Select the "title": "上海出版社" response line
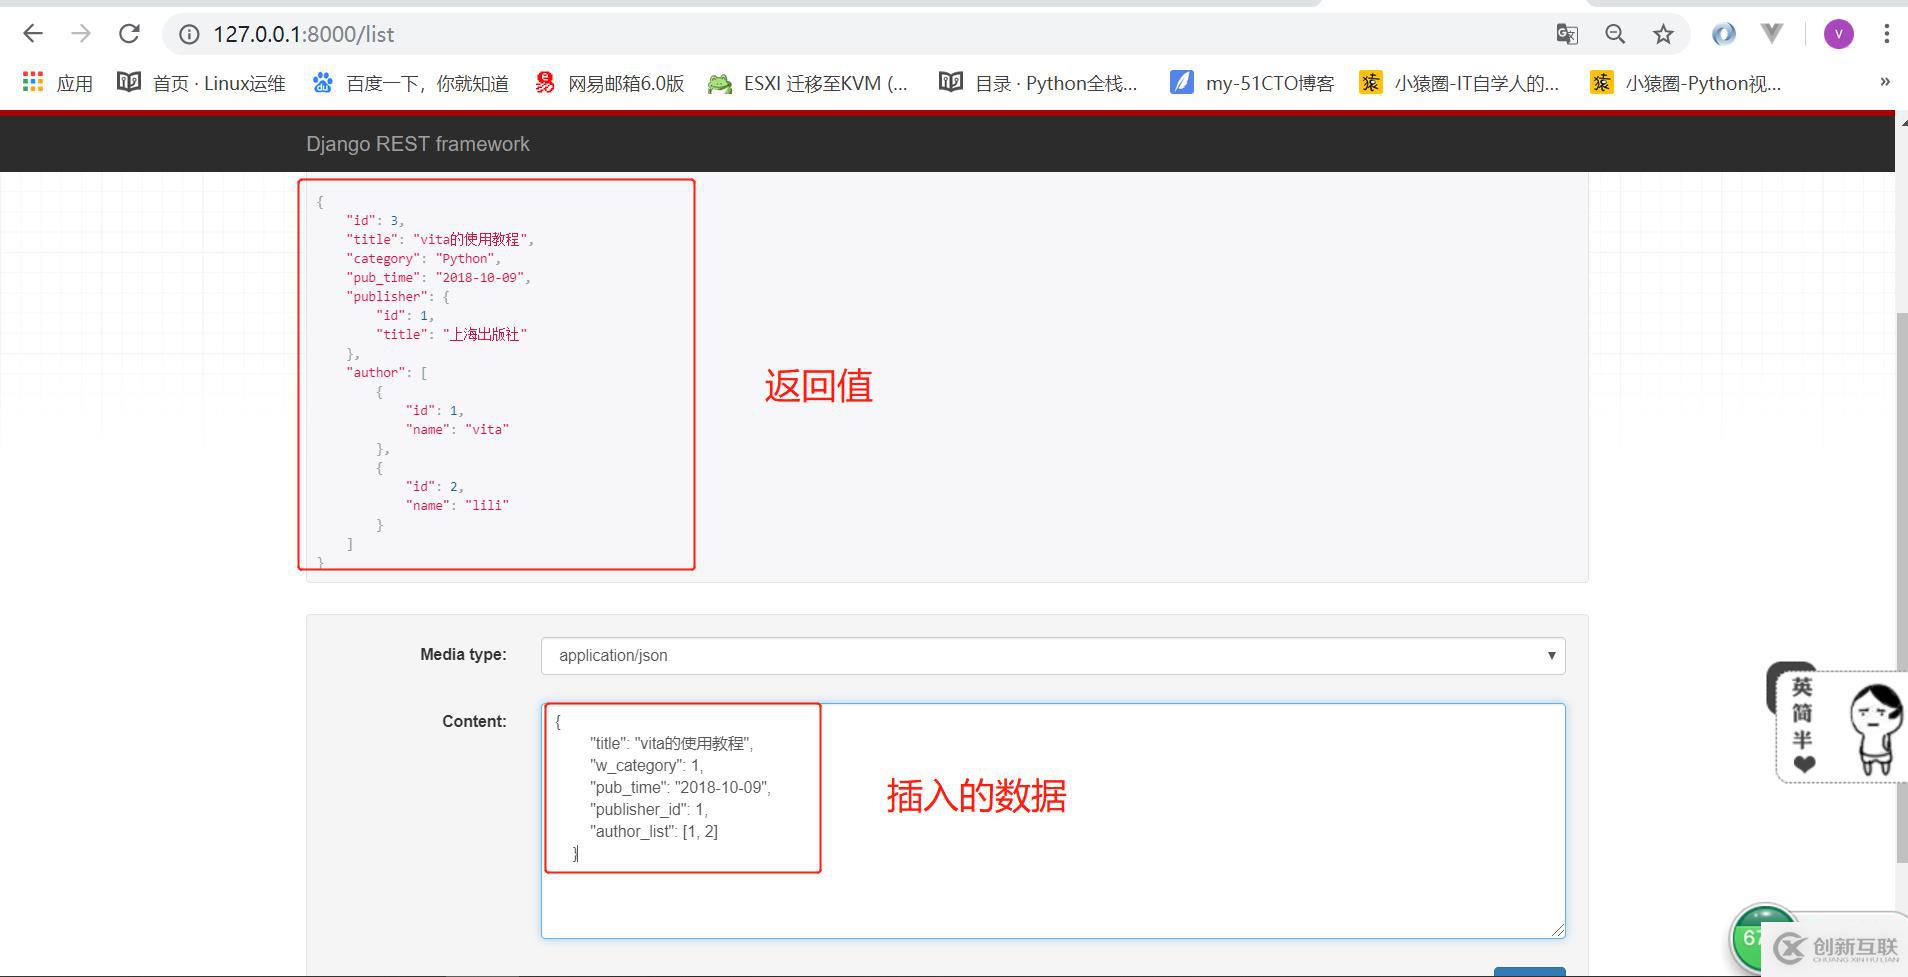Image resolution: width=1908 pixels, height=977 pixels. pyautogui.click(x=451, y=334)
